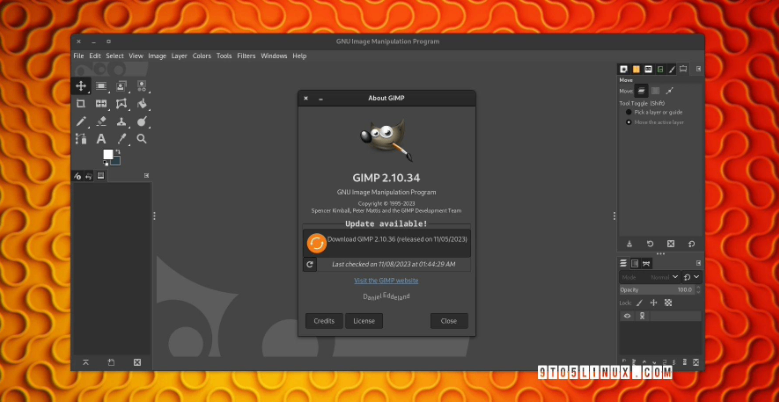The image size is (779, 402).
Task: Open left dock tab configuration menu
Action: pos(147,175)
